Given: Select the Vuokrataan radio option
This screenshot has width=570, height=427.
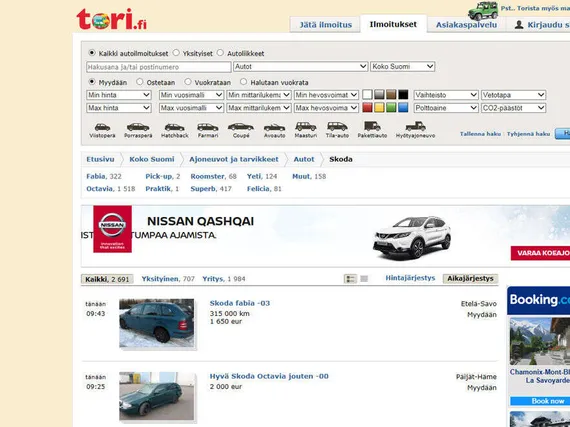Looking at the screenshot, I should click(x=188, y=82).
